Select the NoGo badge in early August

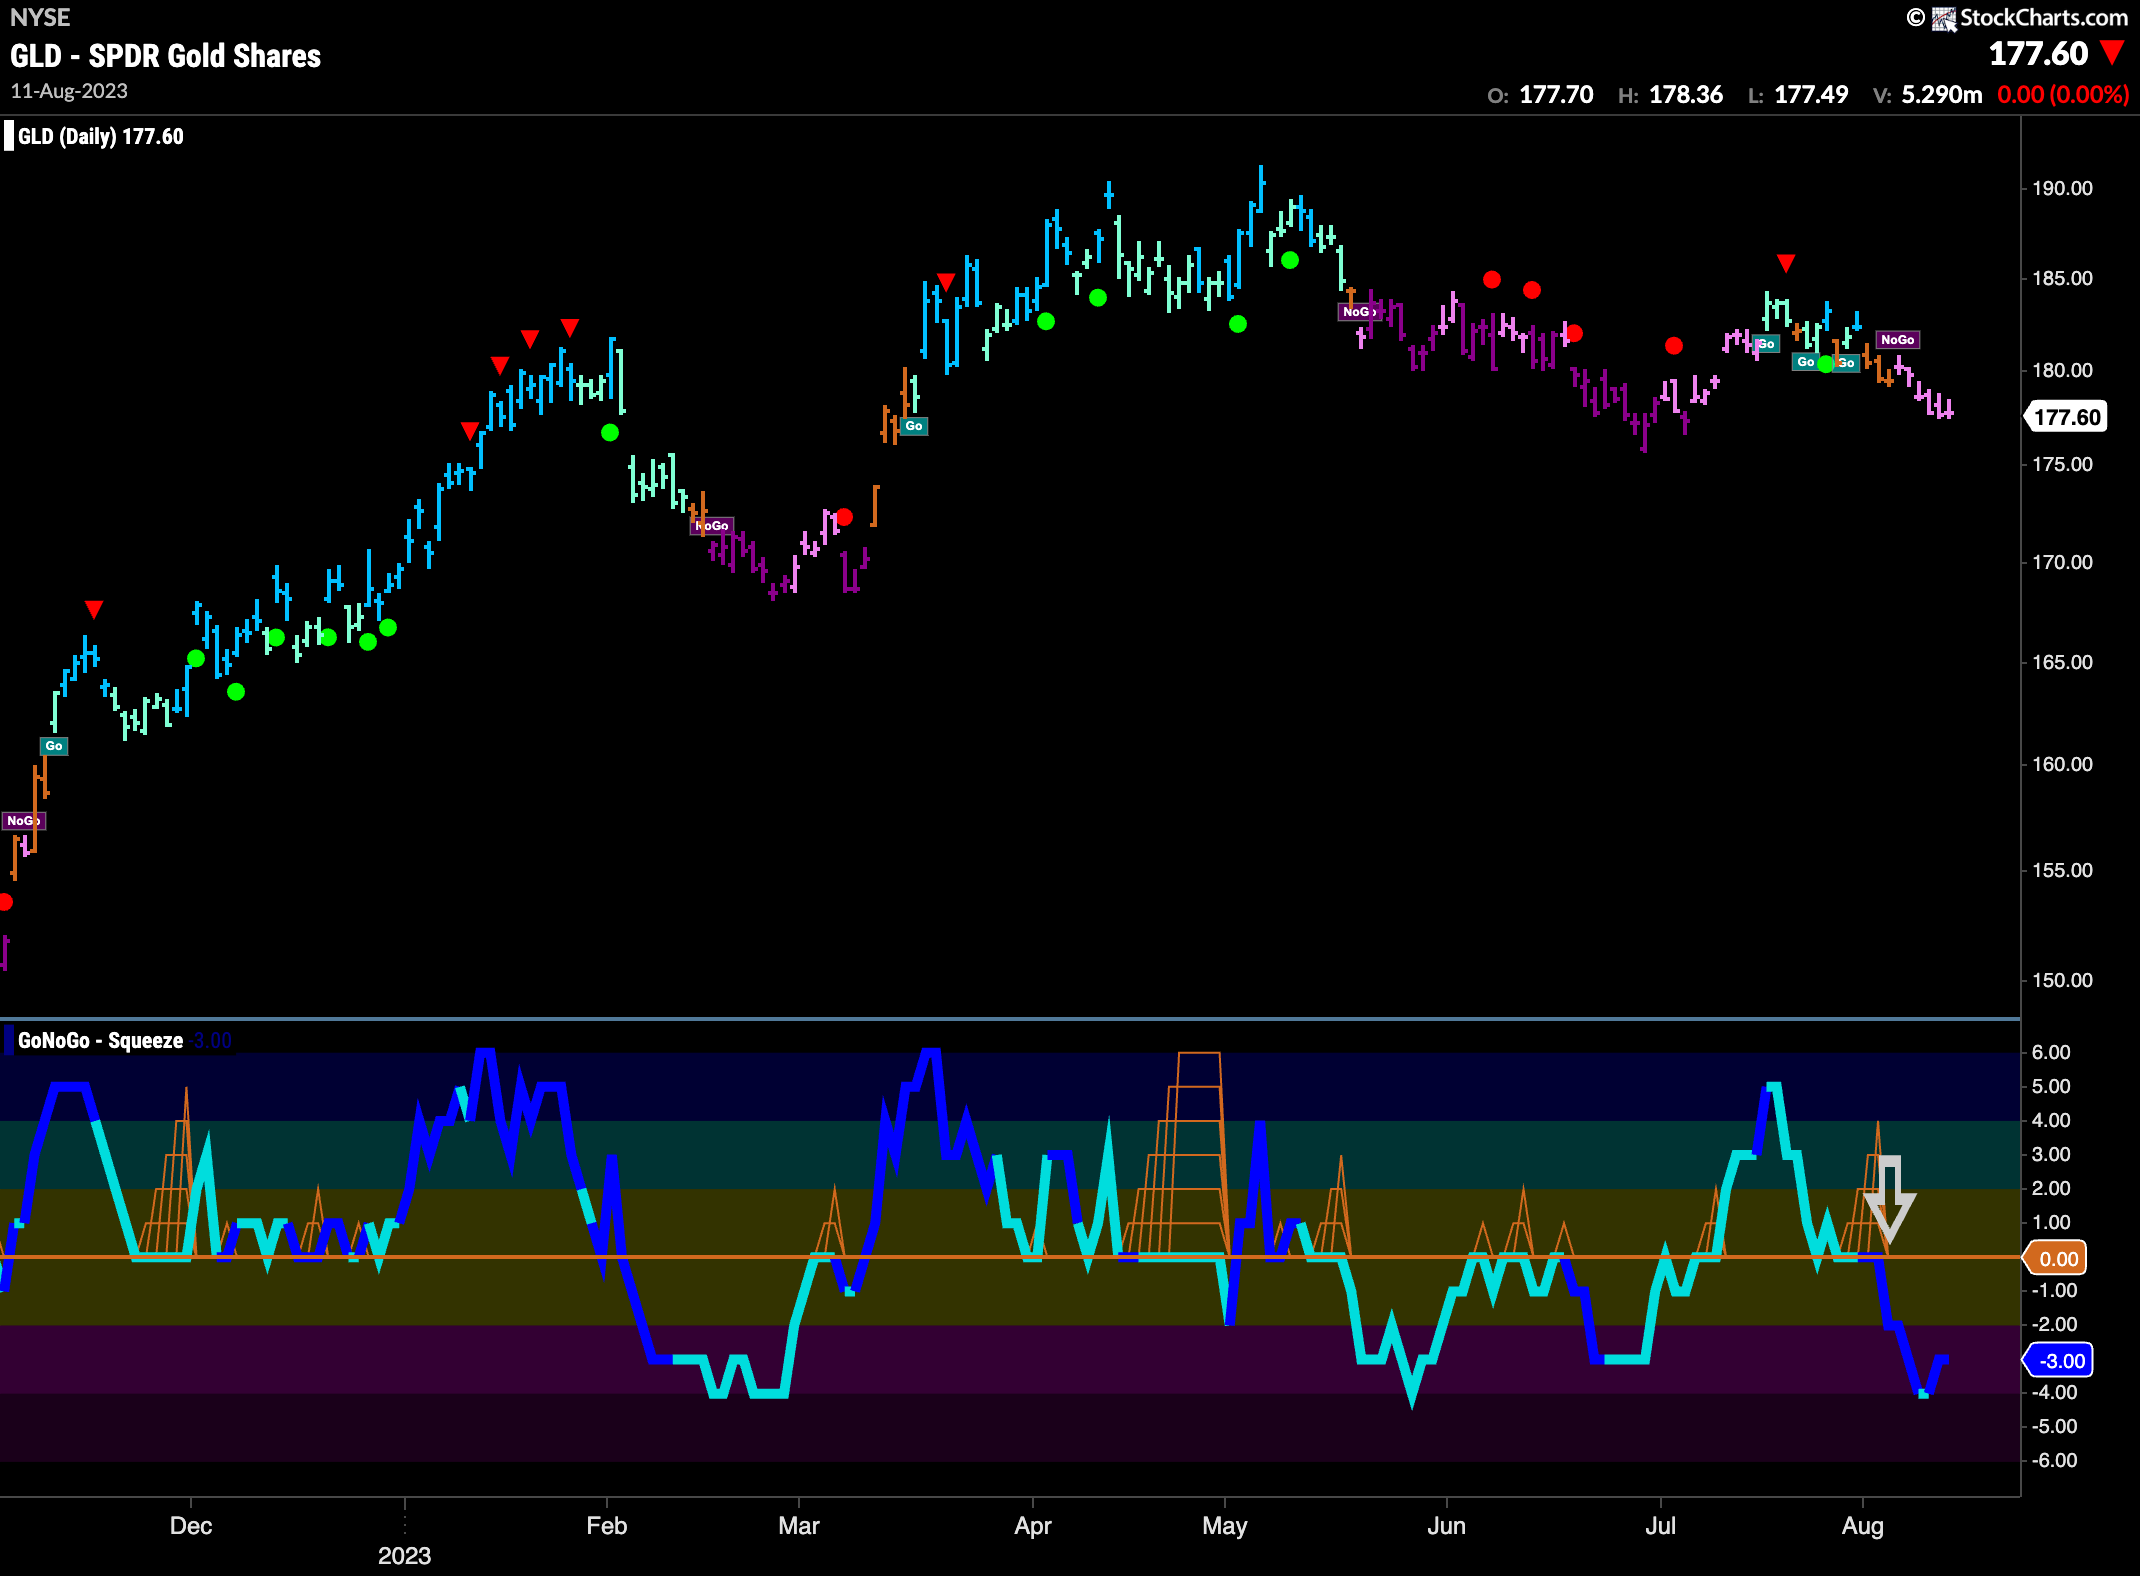point(1897,340)
